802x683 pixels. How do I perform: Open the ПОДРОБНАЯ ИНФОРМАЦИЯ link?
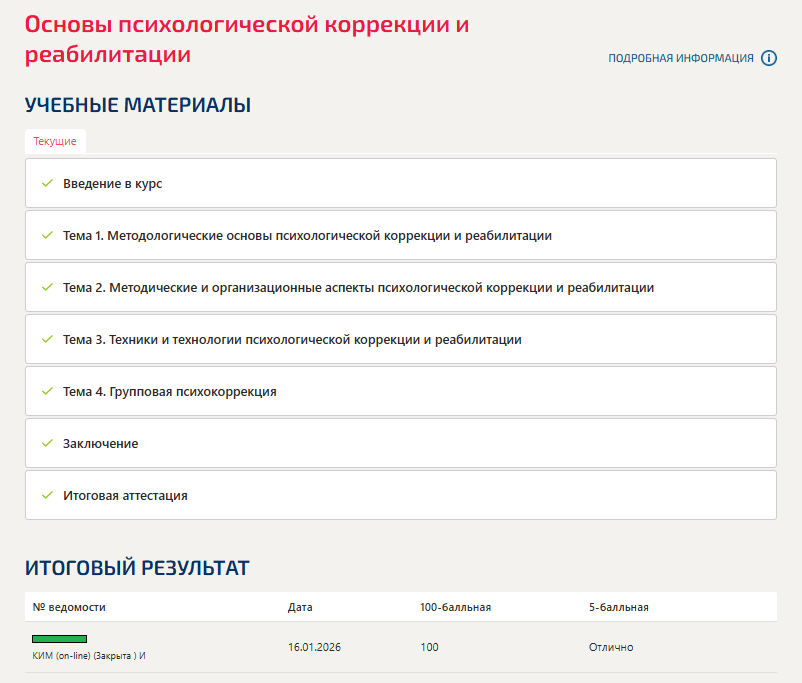pos(681,58)
